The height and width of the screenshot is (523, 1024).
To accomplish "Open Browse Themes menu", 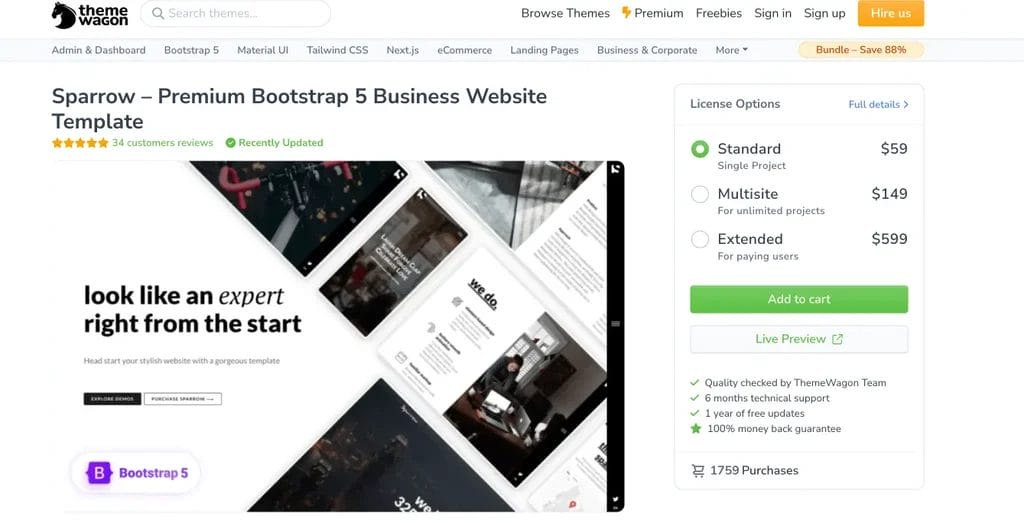I will (565, 13).
